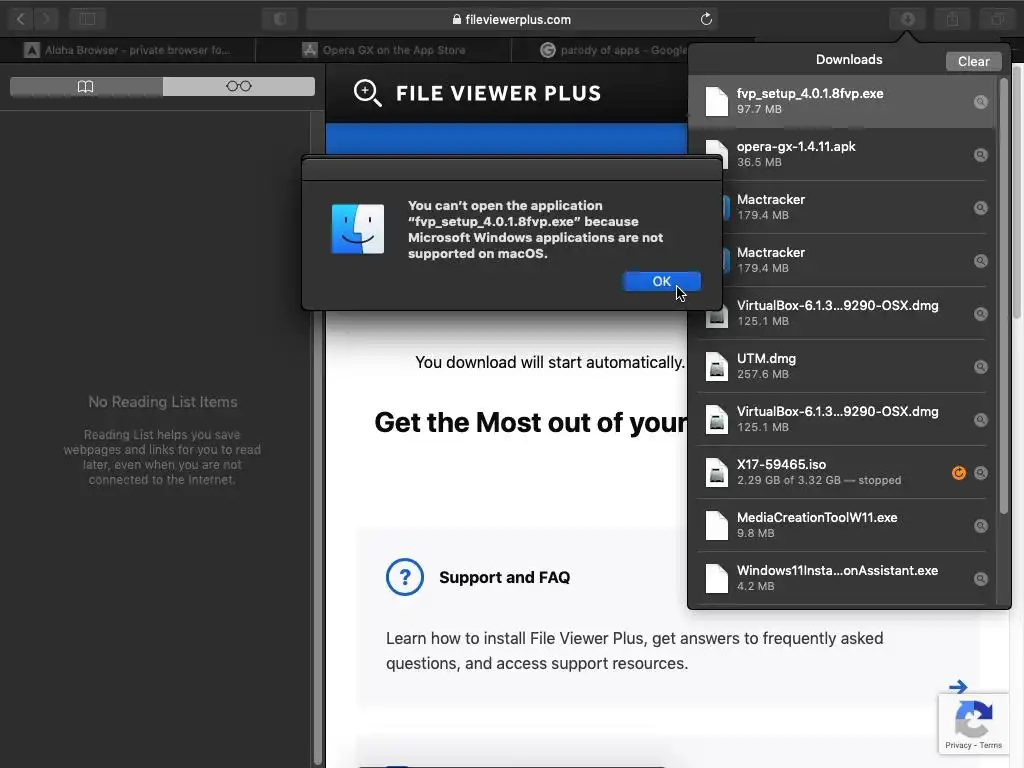Resume the stopped X17-59465.iso download
This screenshot has height=768, width=1024.
(x=959, y=473)
